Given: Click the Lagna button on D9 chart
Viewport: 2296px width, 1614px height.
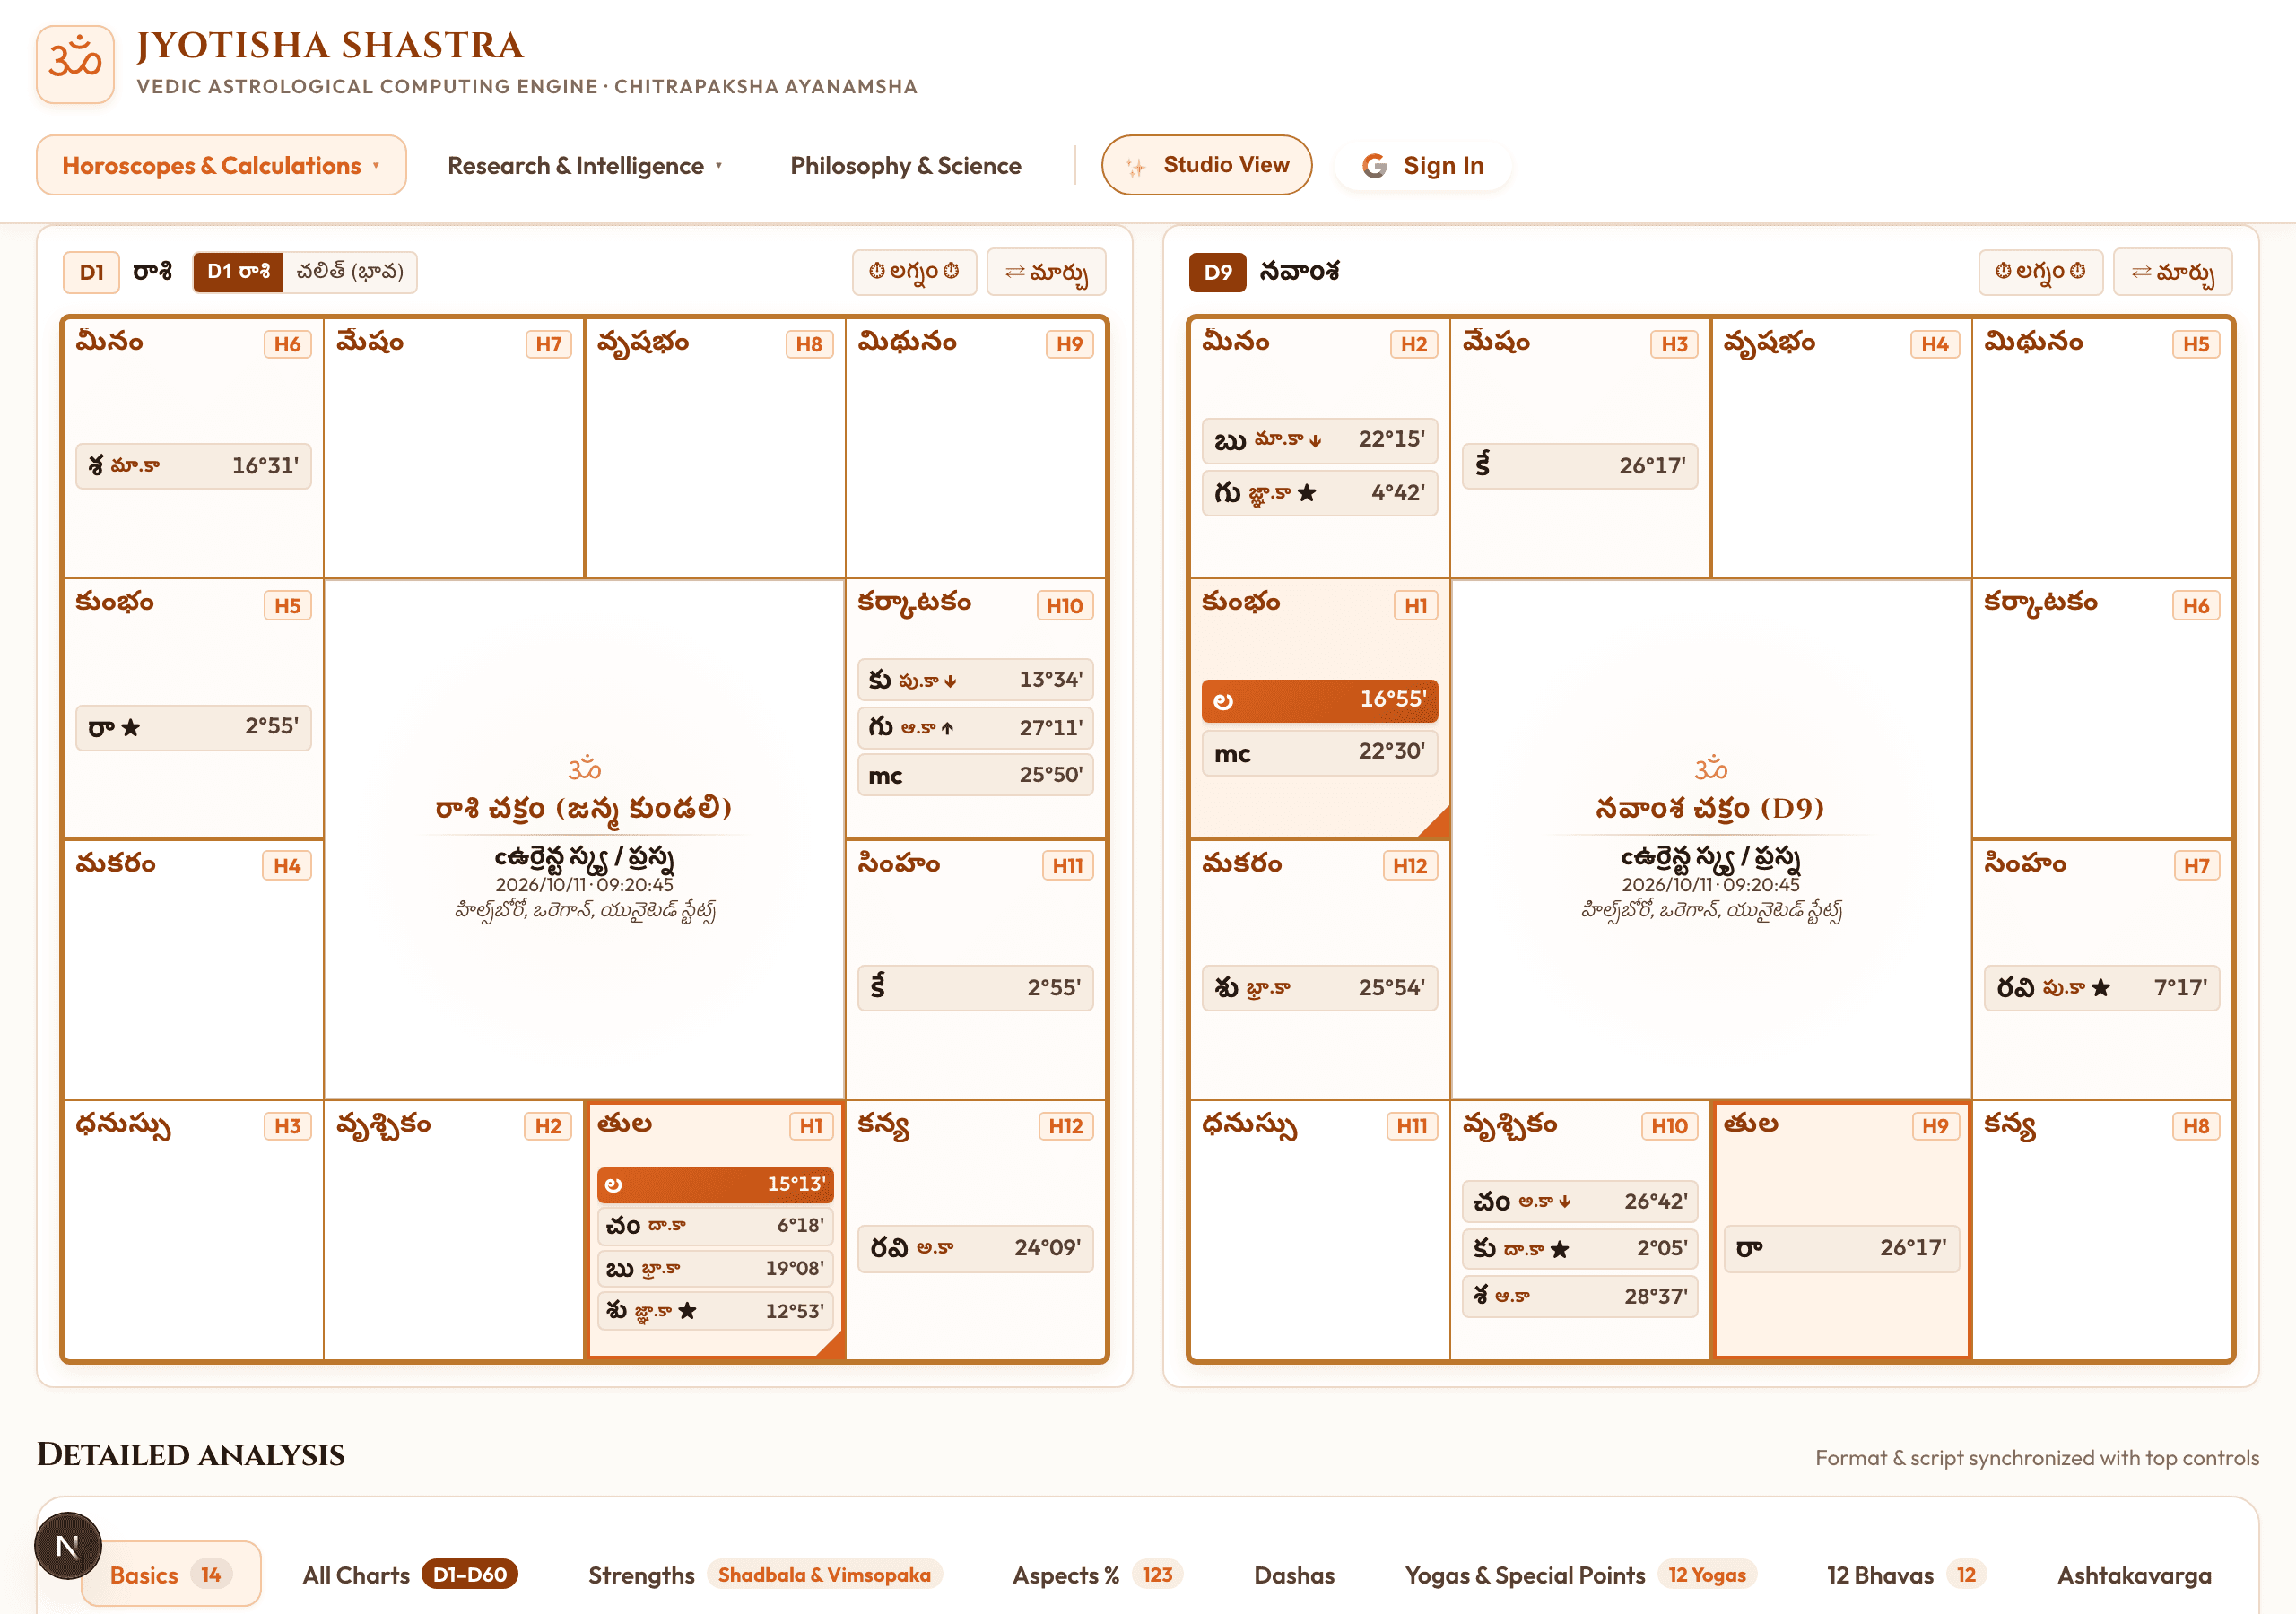Looking at the screenshot, I should click(2040, 272).
